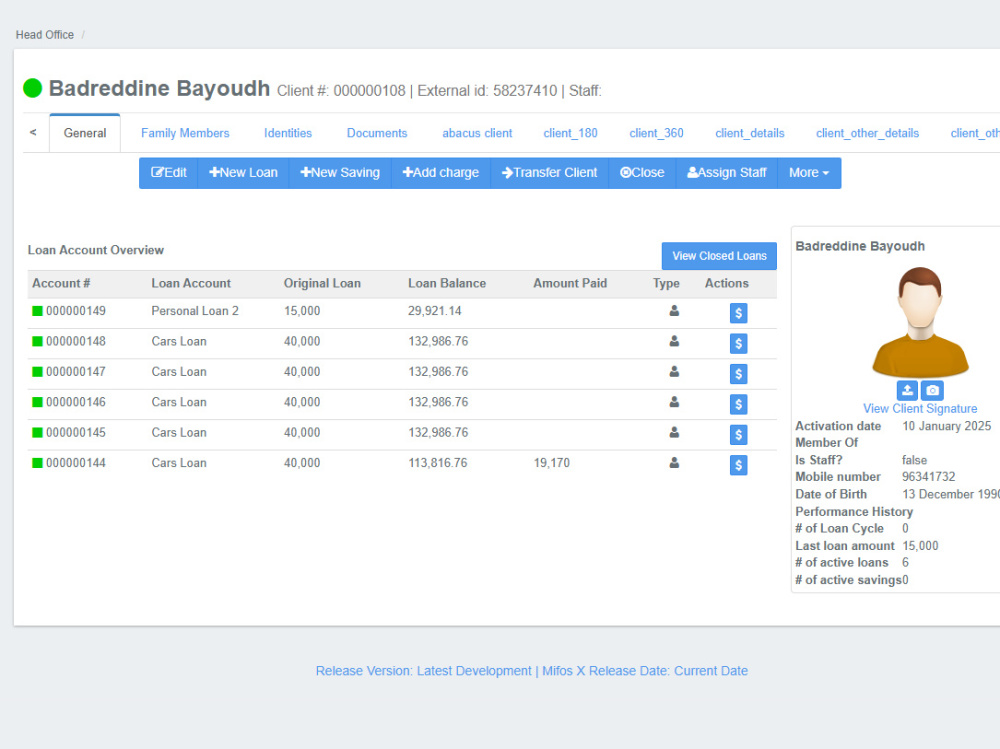Open the client_360 tab

(x=656, y=133)
